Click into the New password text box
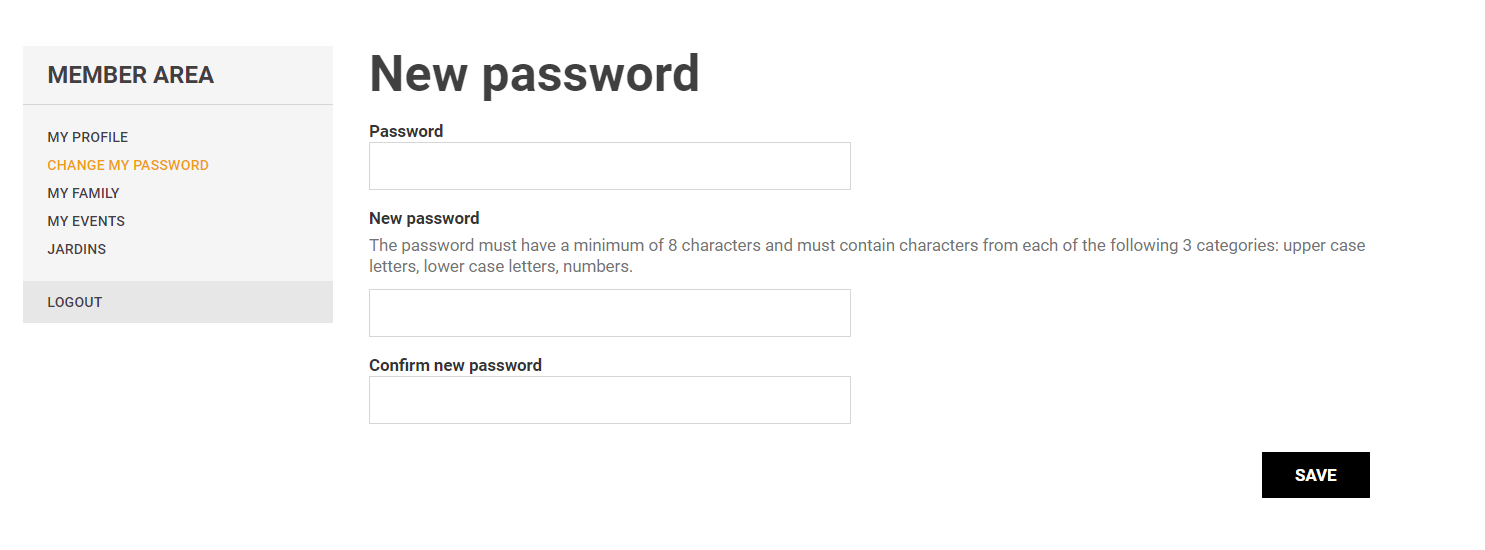This screenshot has width=1485, height=550. click(x=609, y=313)
